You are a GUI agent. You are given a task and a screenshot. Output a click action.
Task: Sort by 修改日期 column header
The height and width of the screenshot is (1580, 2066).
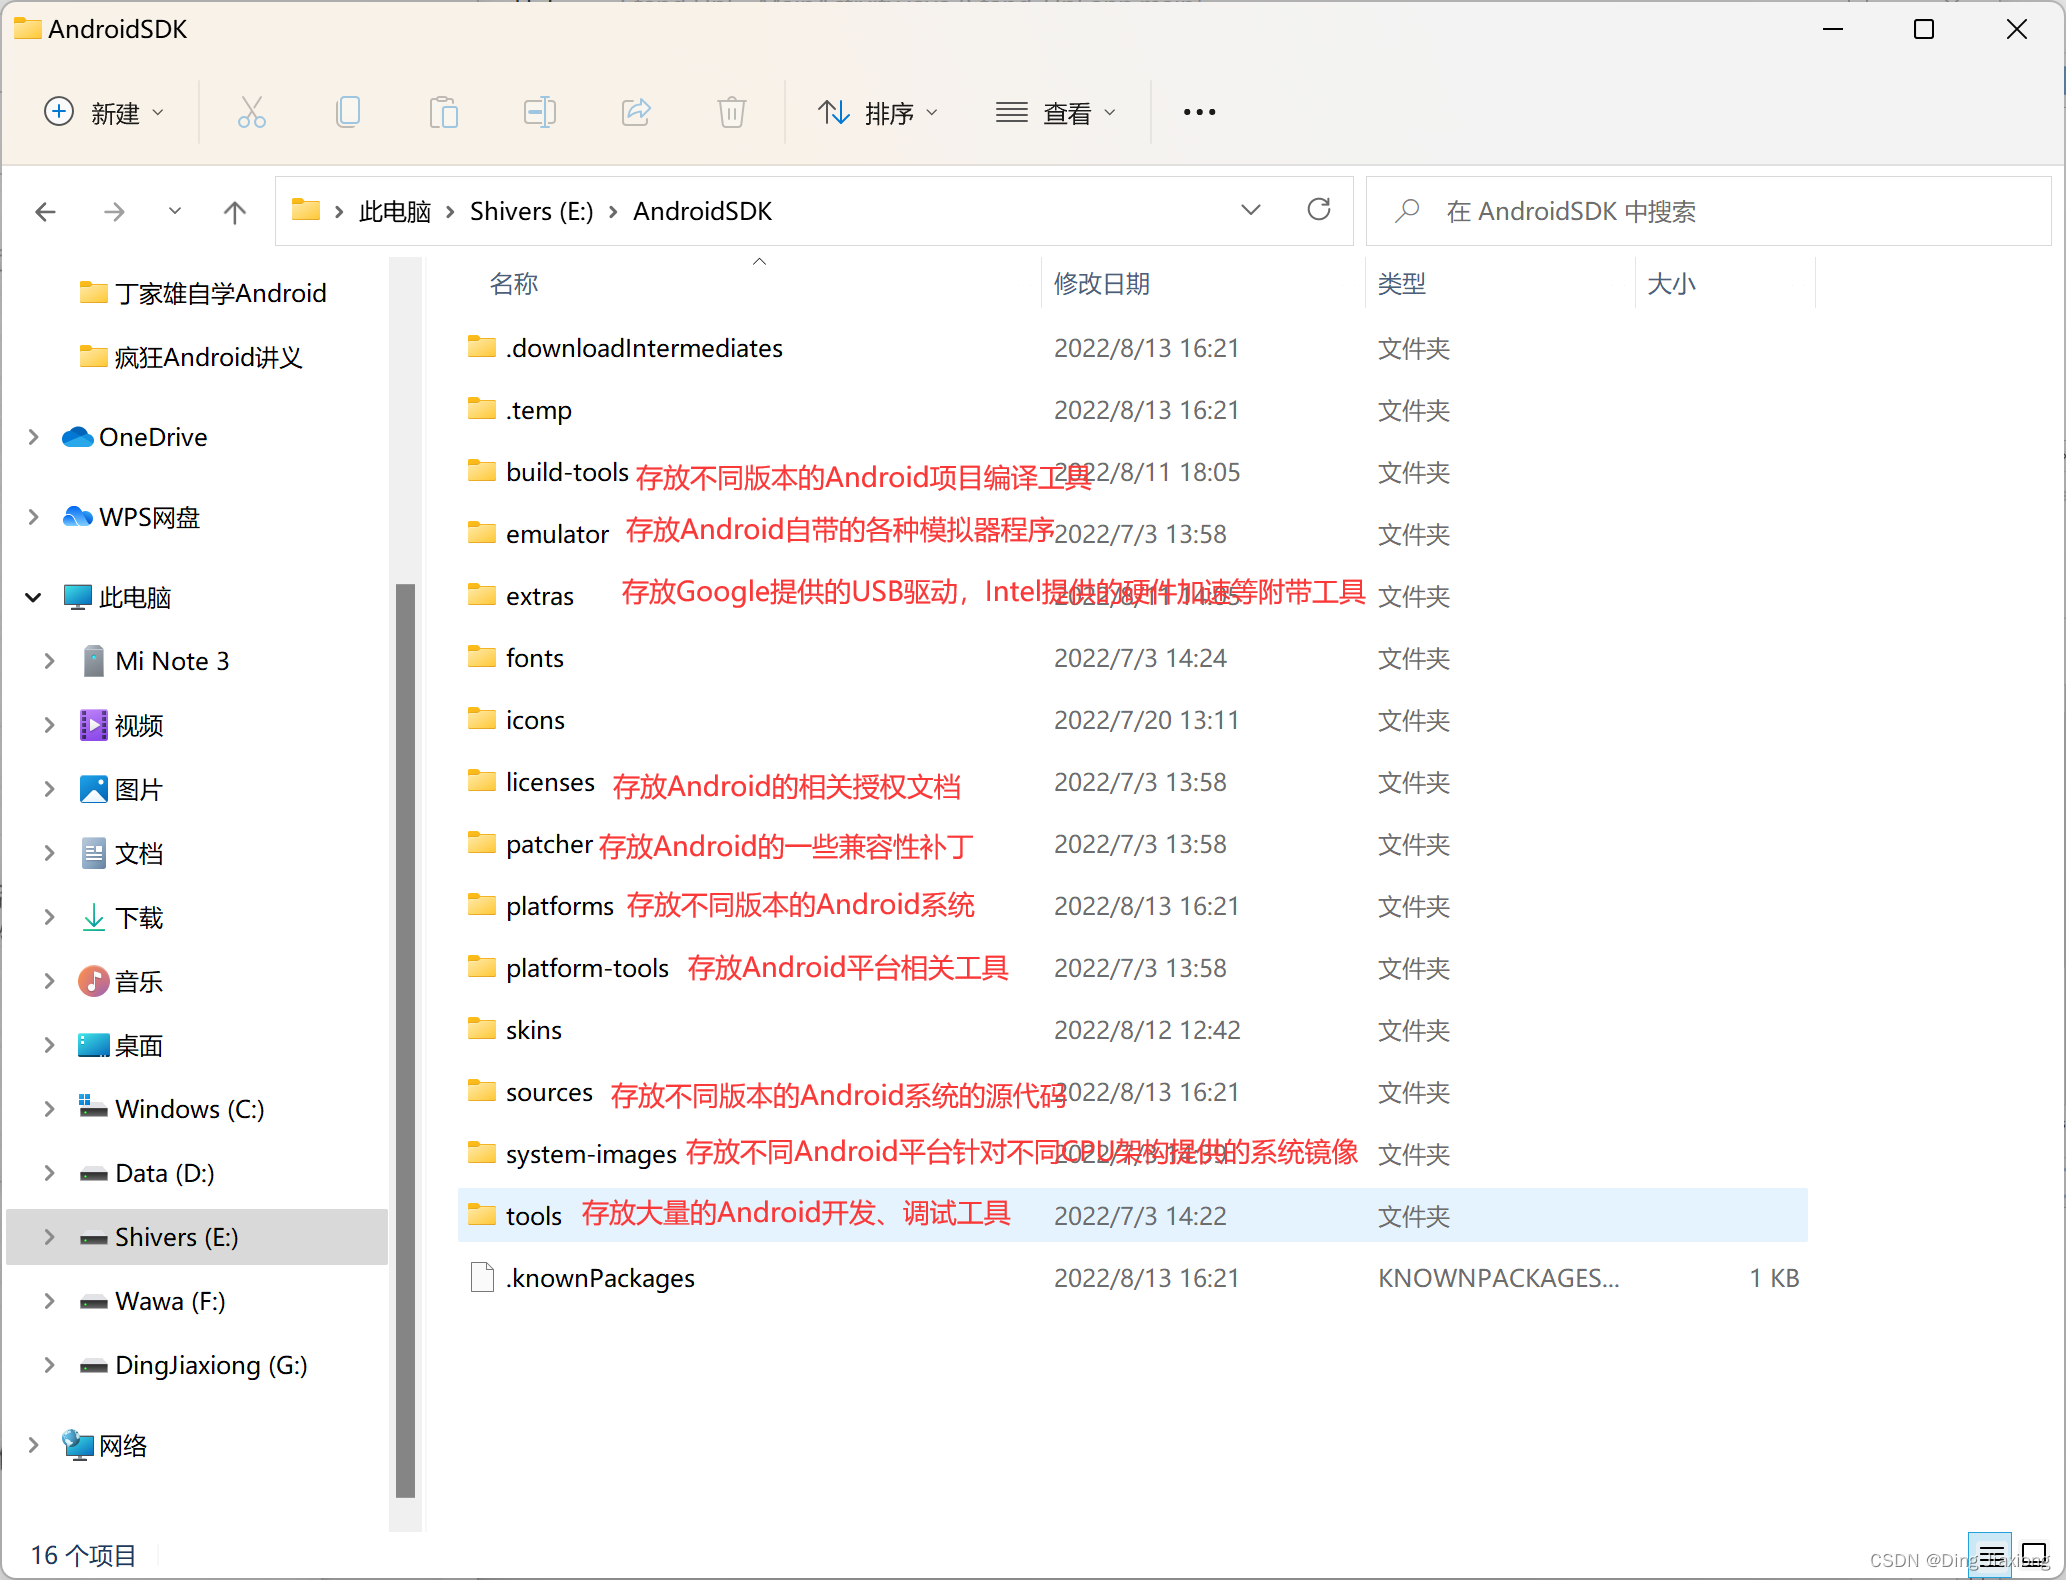pyautogui.click(x=1102, y=284)
